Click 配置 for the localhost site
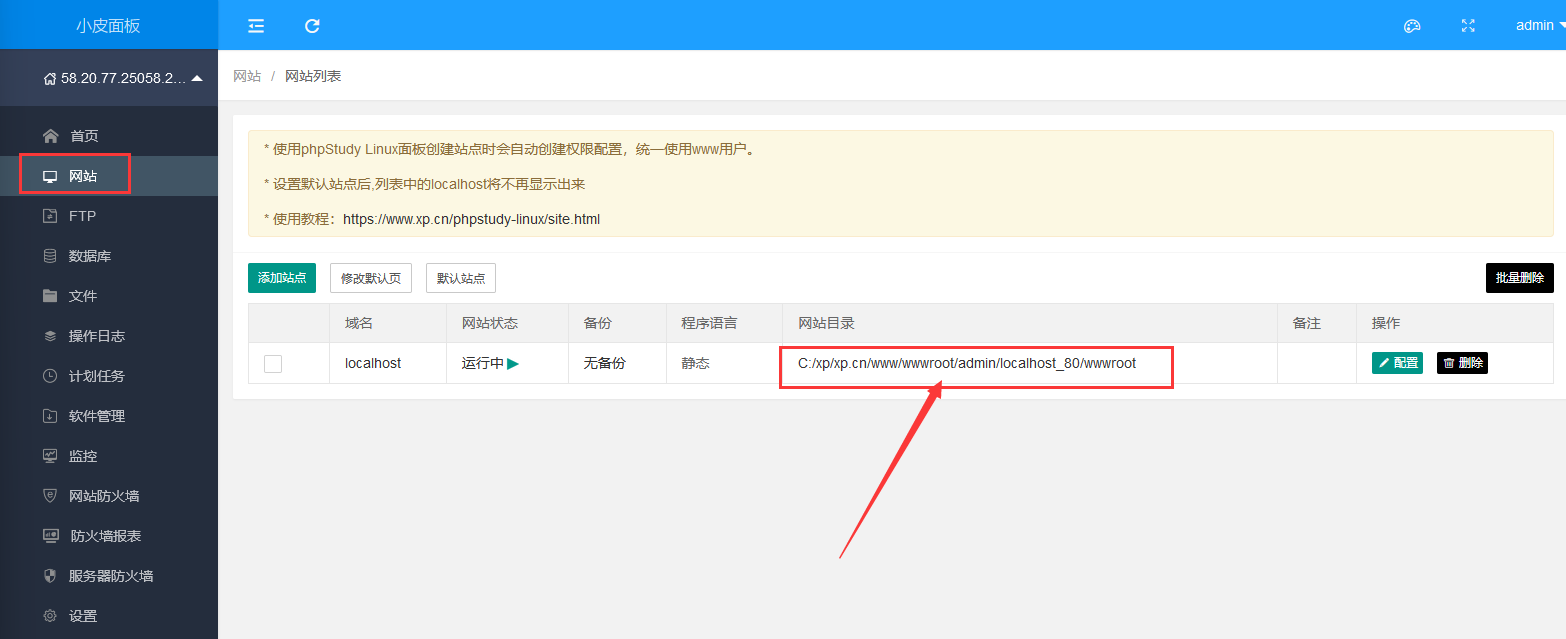Viewport: 1566px width, 639px height. pyautogui.click(x=1397, y=363)
